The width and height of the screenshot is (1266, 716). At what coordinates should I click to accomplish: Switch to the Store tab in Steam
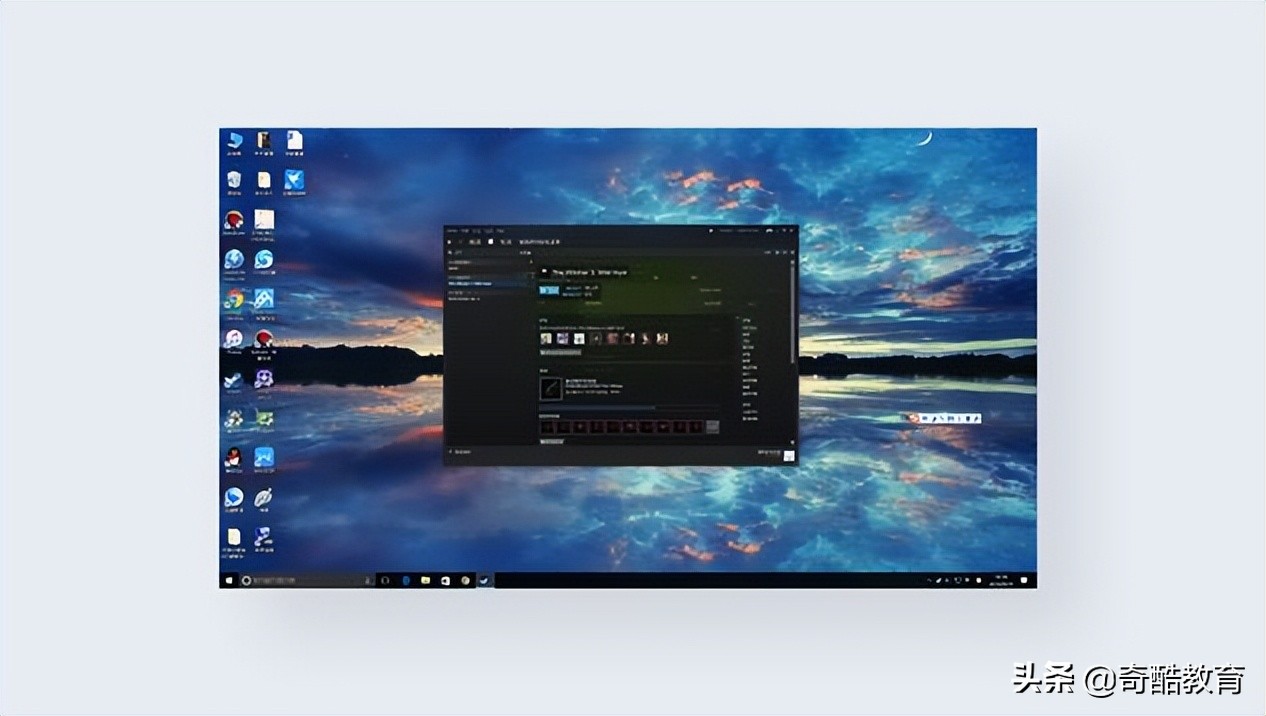click(x=475, y=241)
